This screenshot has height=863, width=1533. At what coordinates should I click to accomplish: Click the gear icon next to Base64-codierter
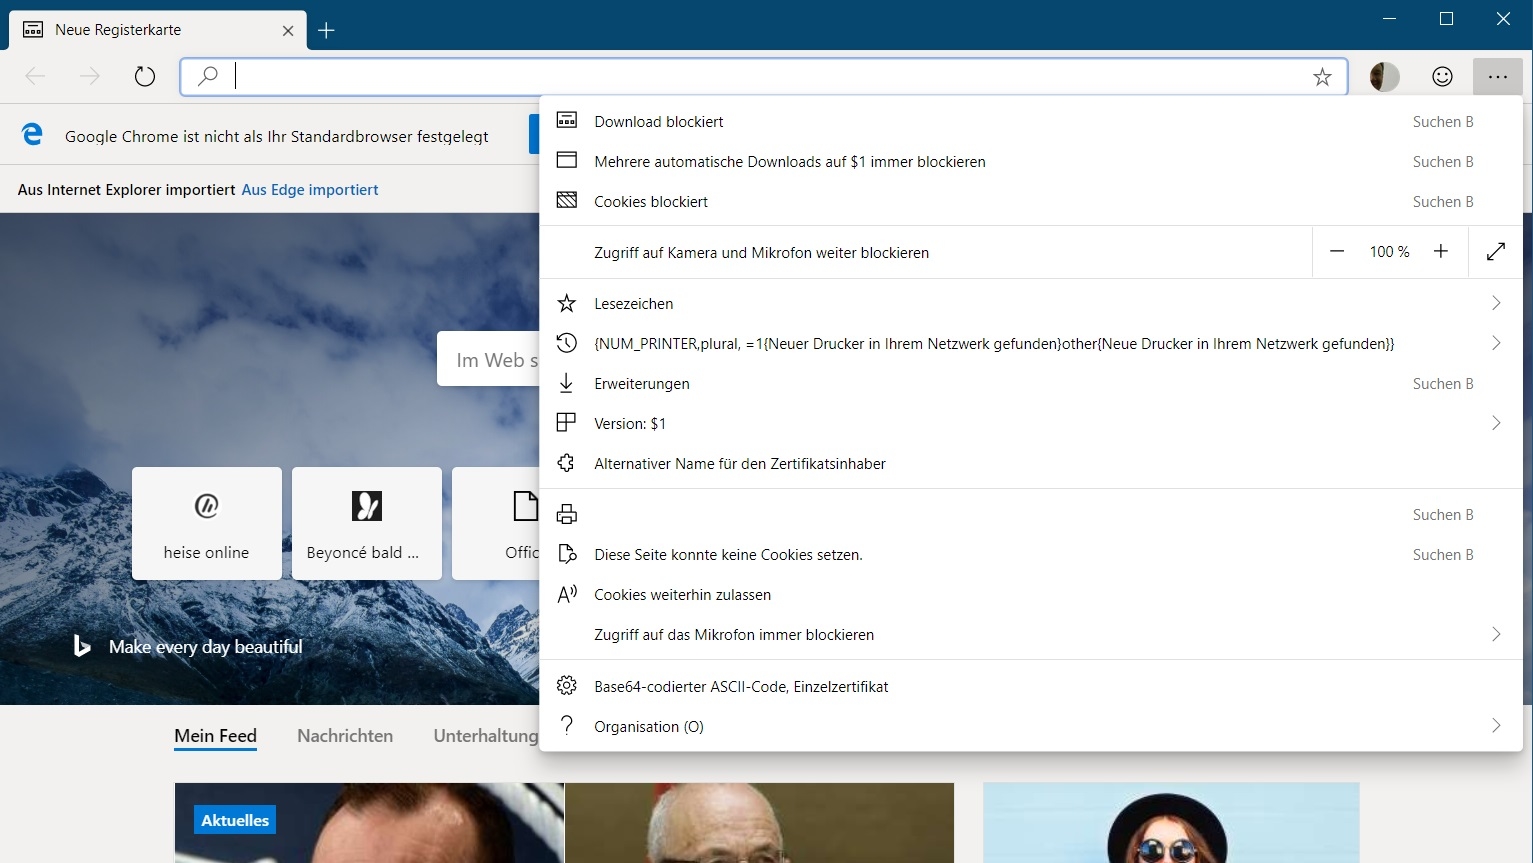coord(567,686)
